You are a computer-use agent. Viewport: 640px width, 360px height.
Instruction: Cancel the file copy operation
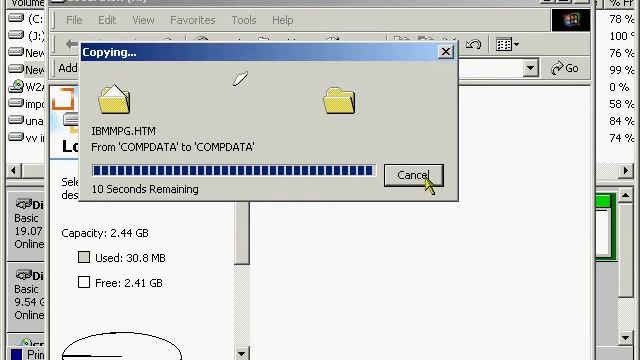coord(413,176)
